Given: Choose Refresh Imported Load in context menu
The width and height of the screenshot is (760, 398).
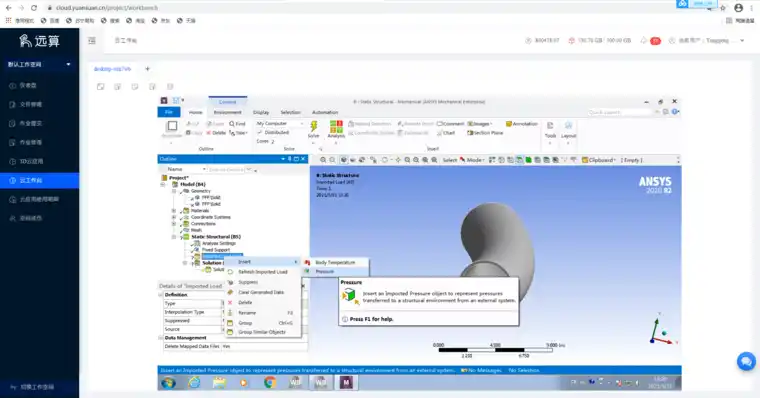Looking at the screenshot, I should tap(262, 272).
